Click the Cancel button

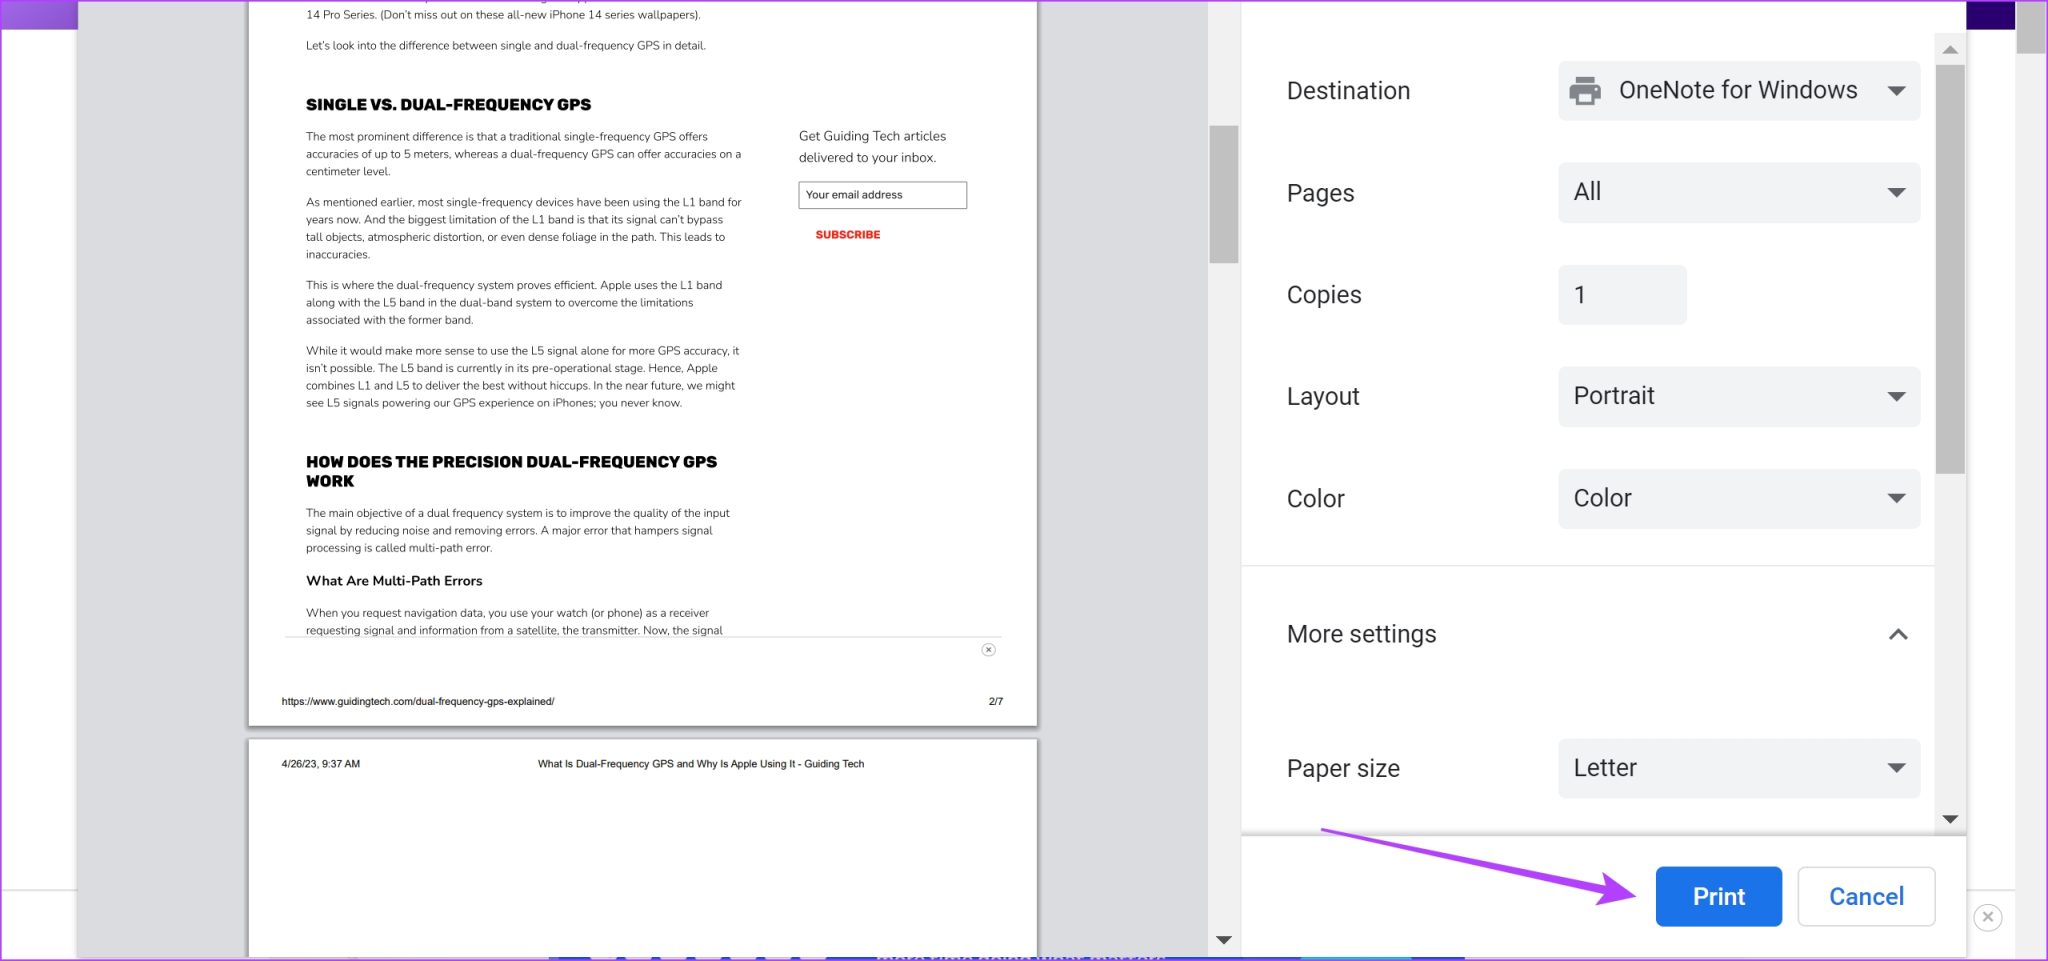pyautogui.click(x=1866, y=896)
